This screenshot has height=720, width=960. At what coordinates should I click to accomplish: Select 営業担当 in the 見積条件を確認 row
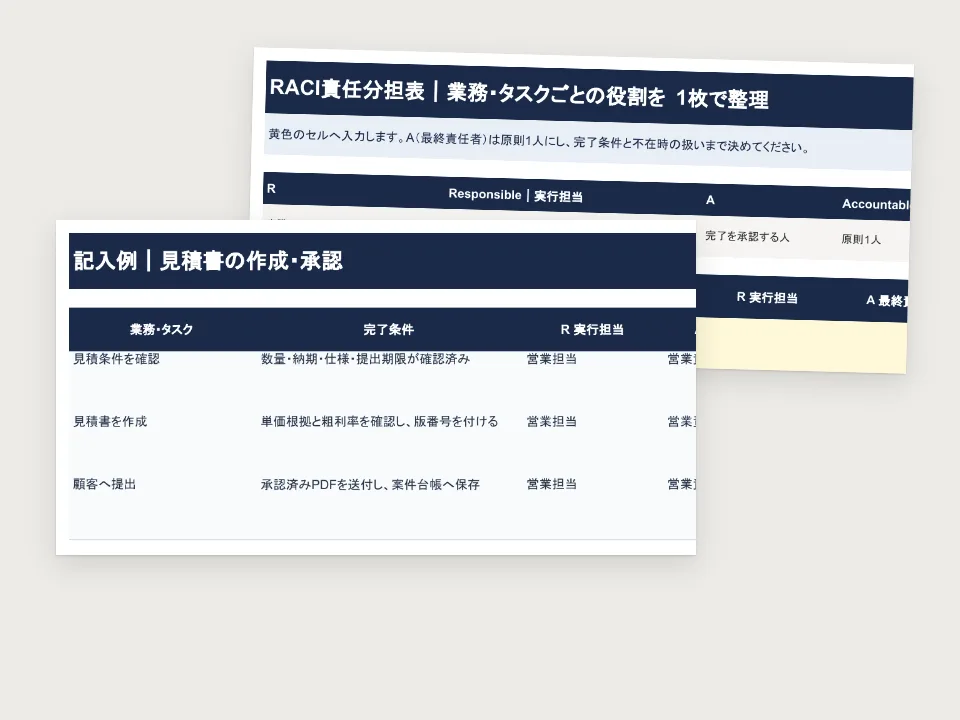[552, 359]
